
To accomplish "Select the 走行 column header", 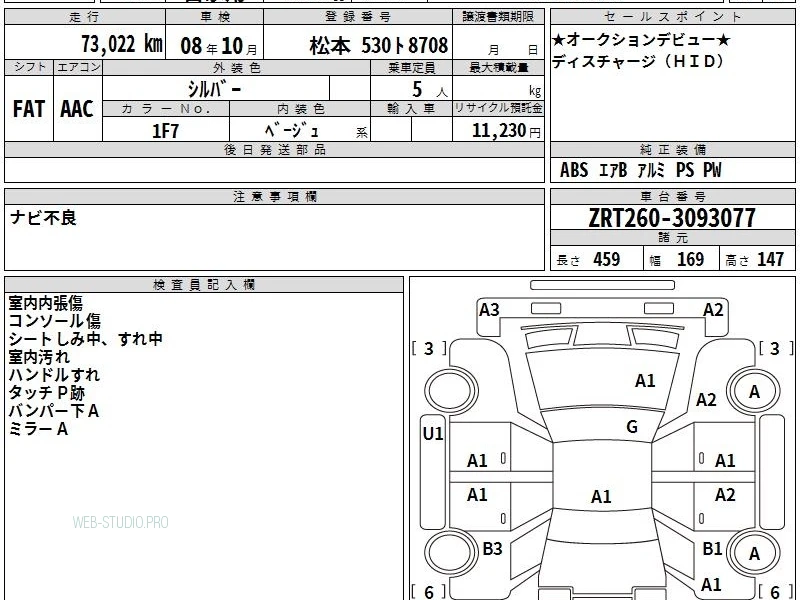I will (85, 17).
